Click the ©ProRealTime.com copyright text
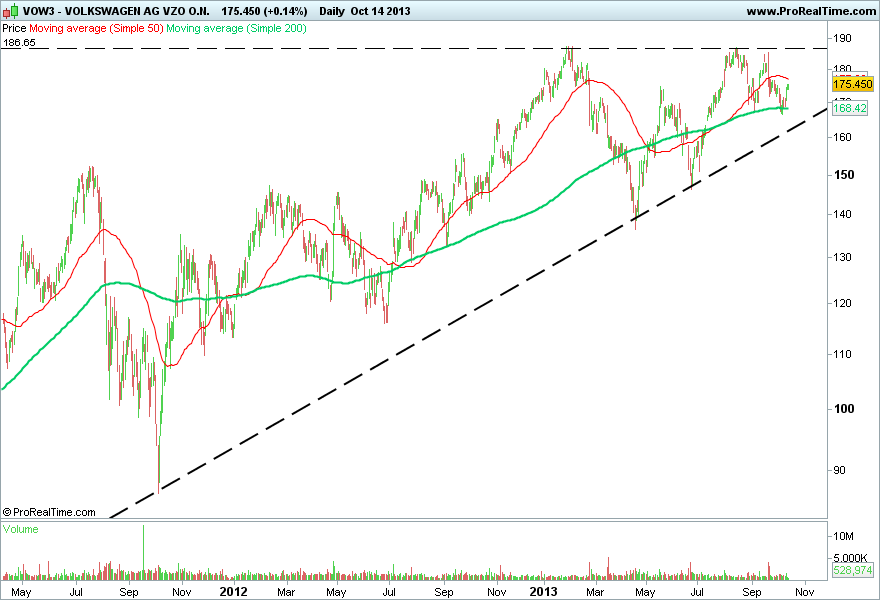 [x=49, y=512]
